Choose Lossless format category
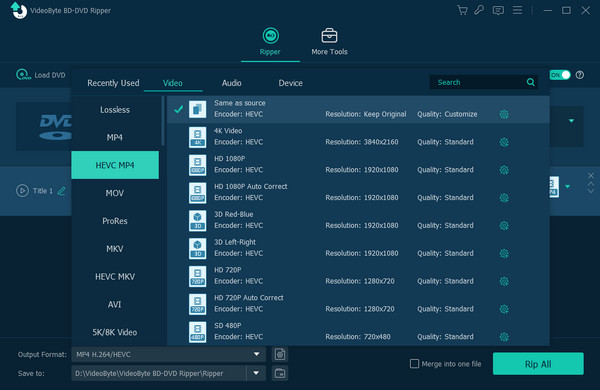This screenshot has height=390, width=600. [x=115, y=110]
